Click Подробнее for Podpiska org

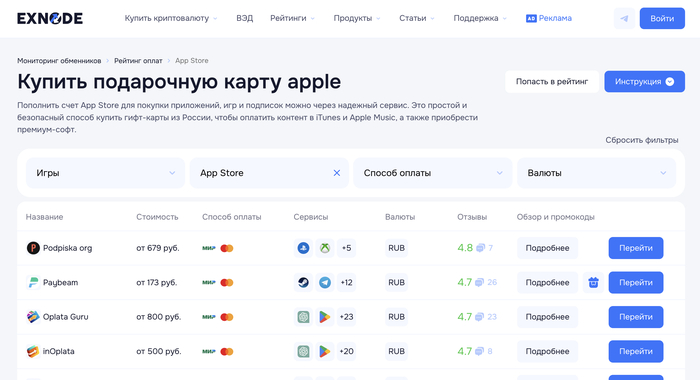[547, 248]
